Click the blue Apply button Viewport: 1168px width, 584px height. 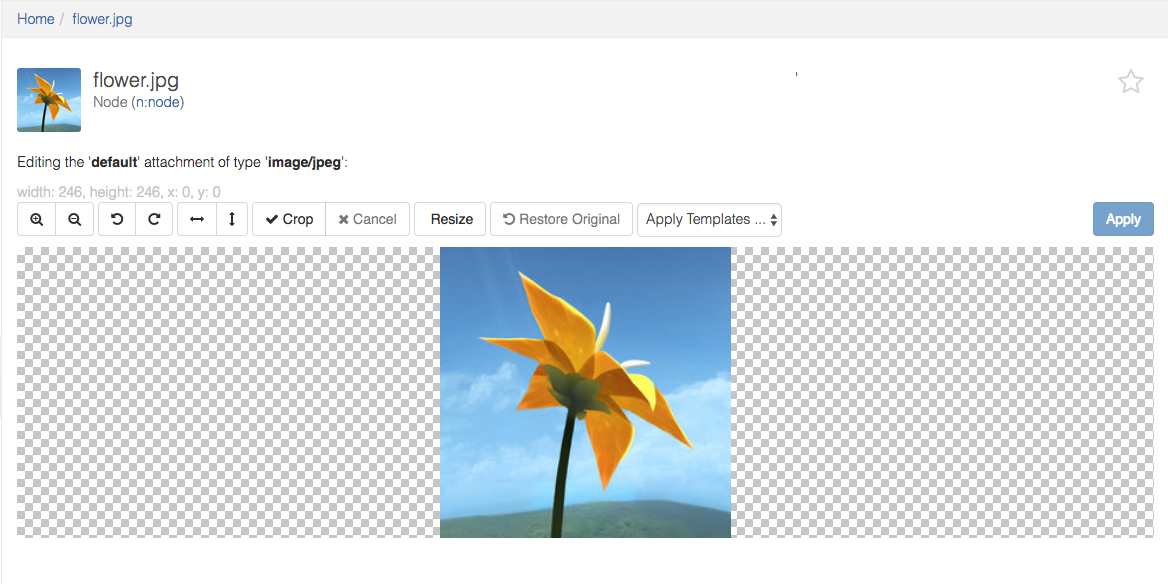(x=1123, y=219)
